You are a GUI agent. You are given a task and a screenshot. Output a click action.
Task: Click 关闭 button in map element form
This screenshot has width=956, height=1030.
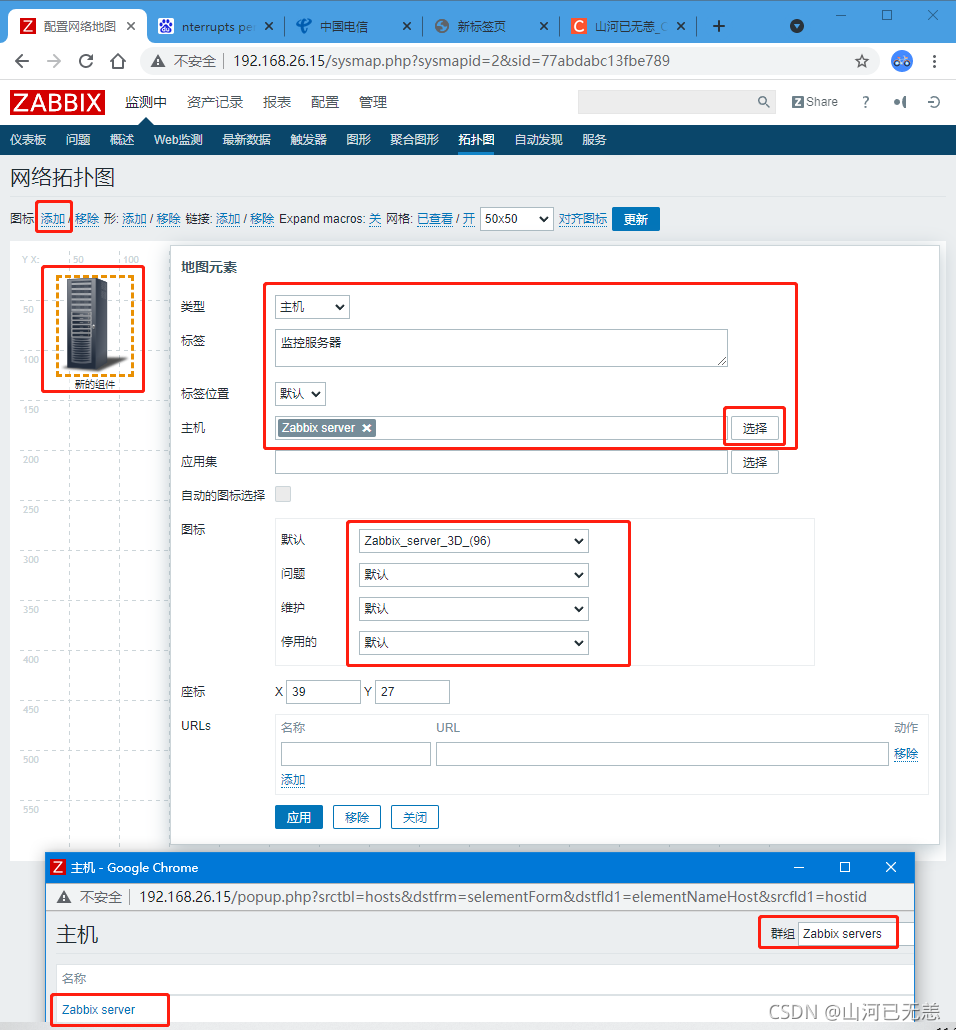(x=415, y=817)
